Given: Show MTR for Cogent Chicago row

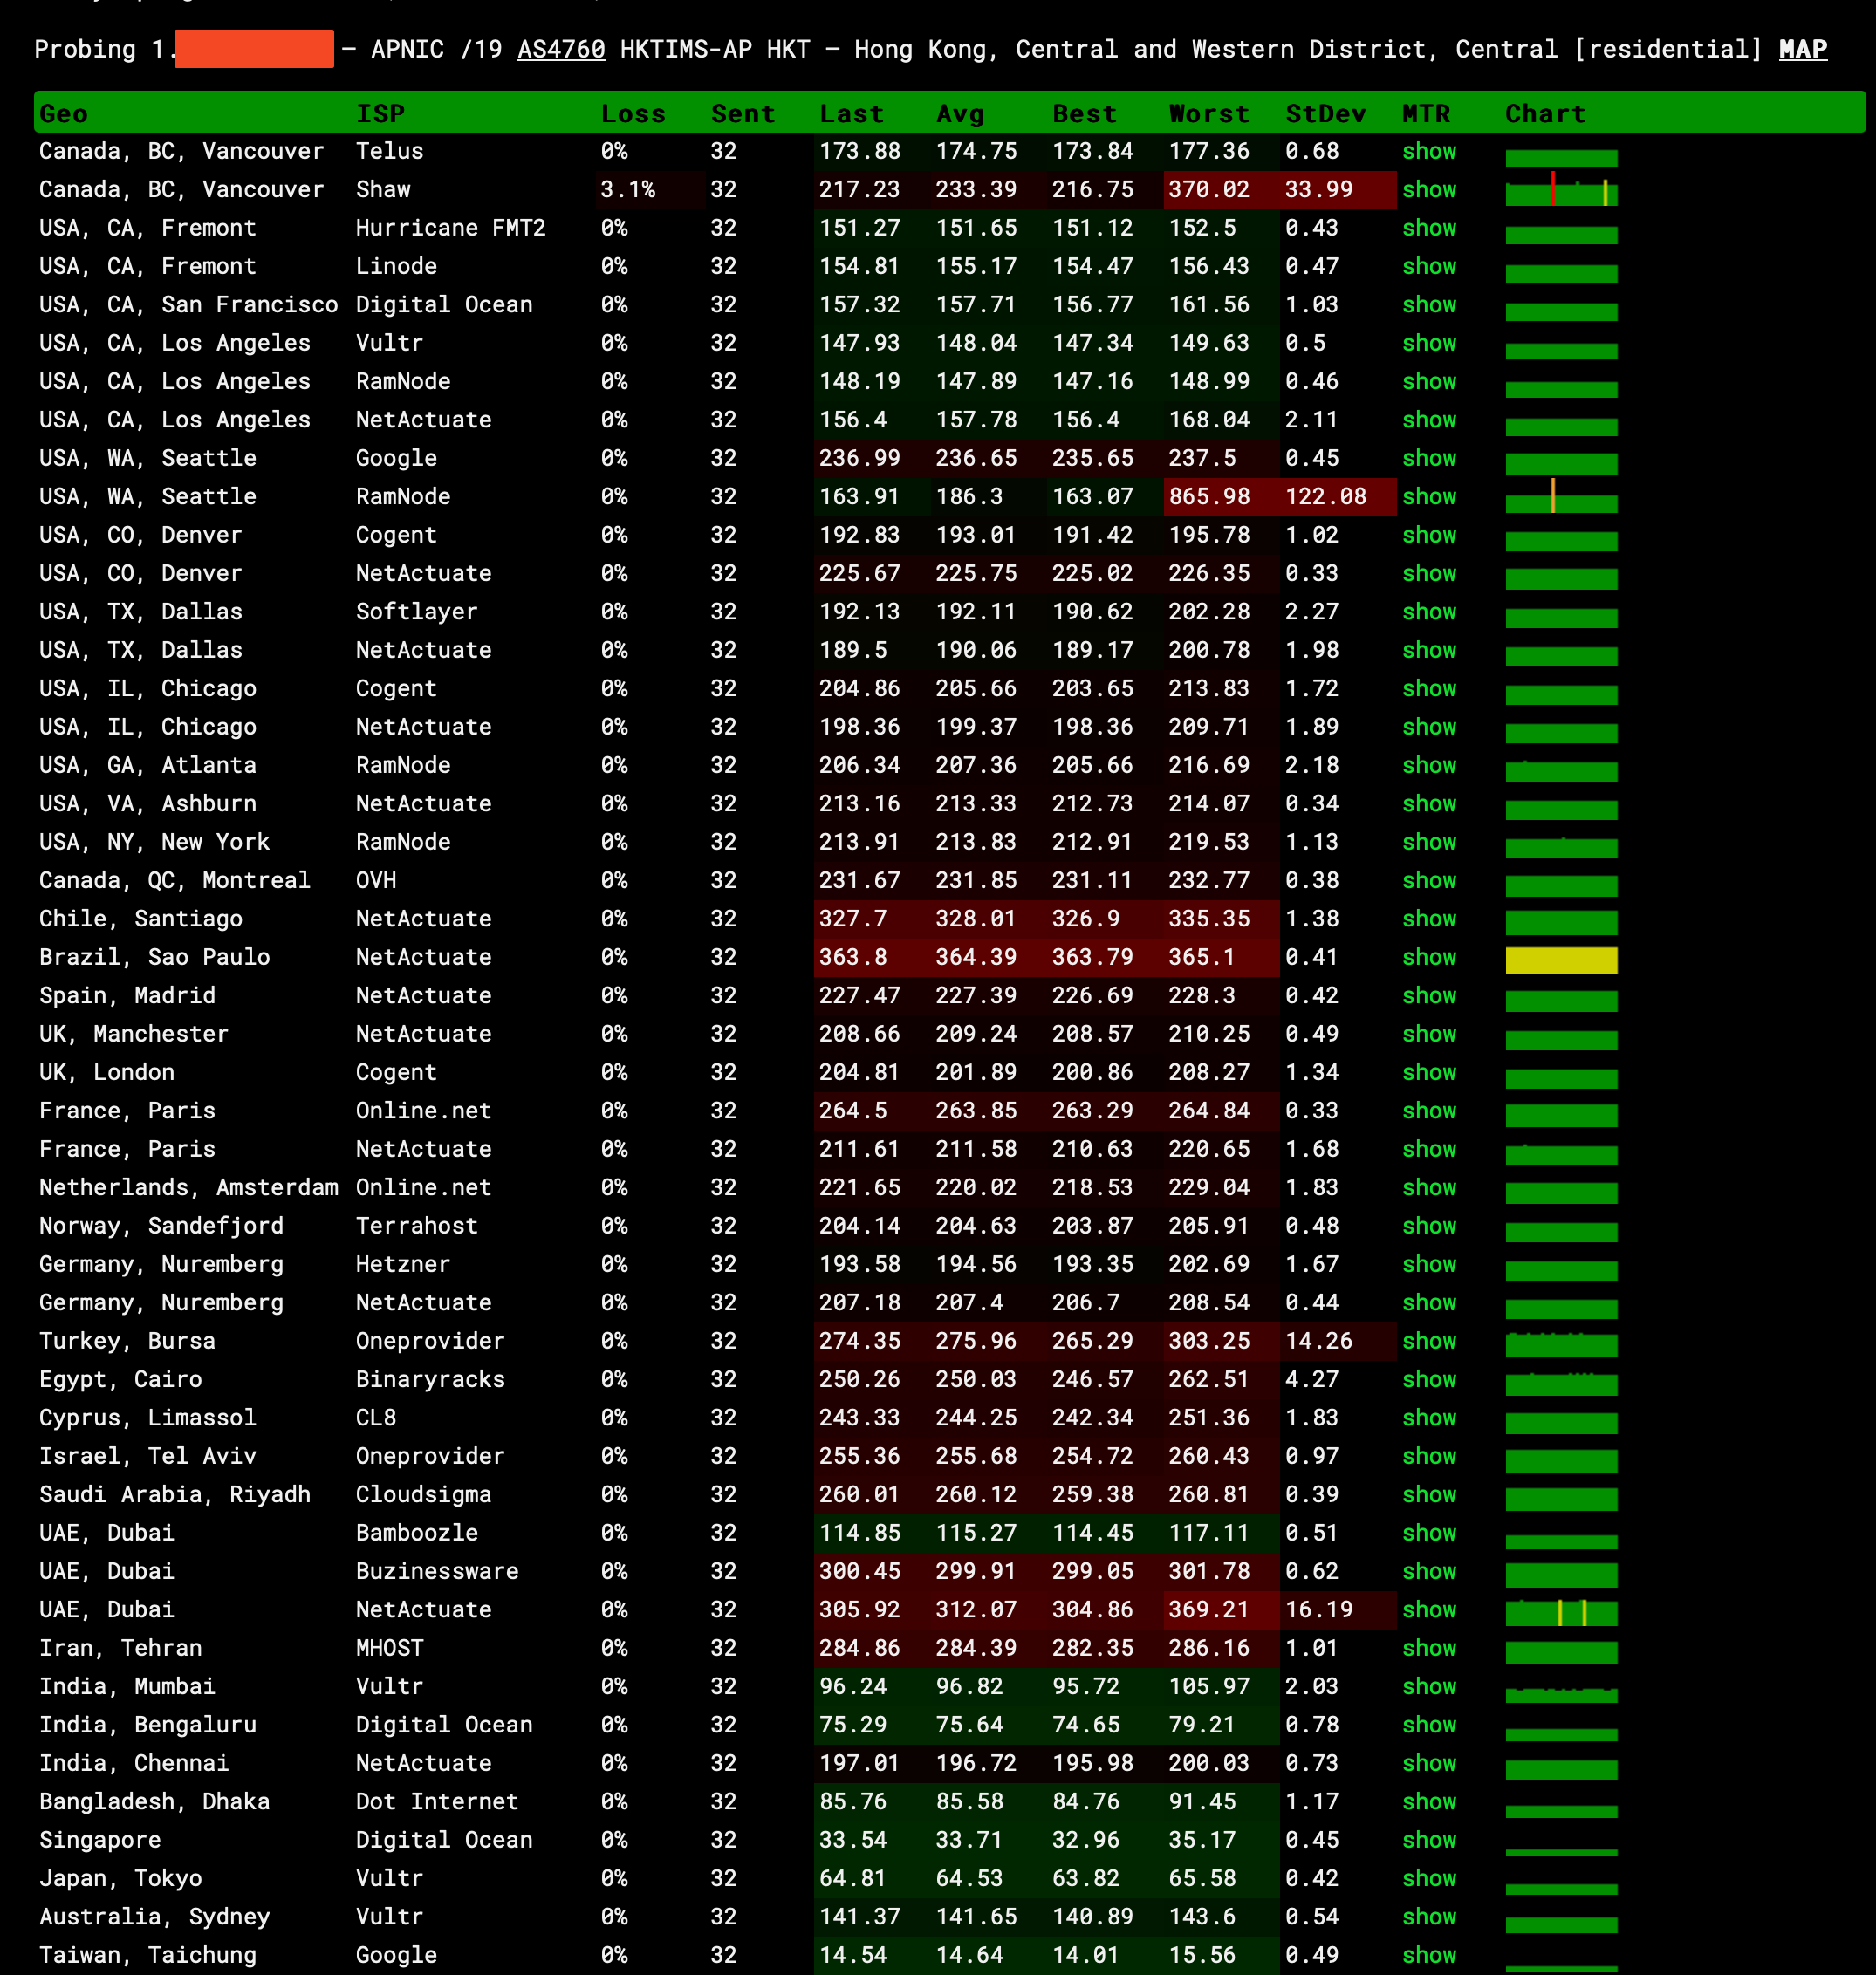Looking at the screenshot, I should pos(1429,688).
